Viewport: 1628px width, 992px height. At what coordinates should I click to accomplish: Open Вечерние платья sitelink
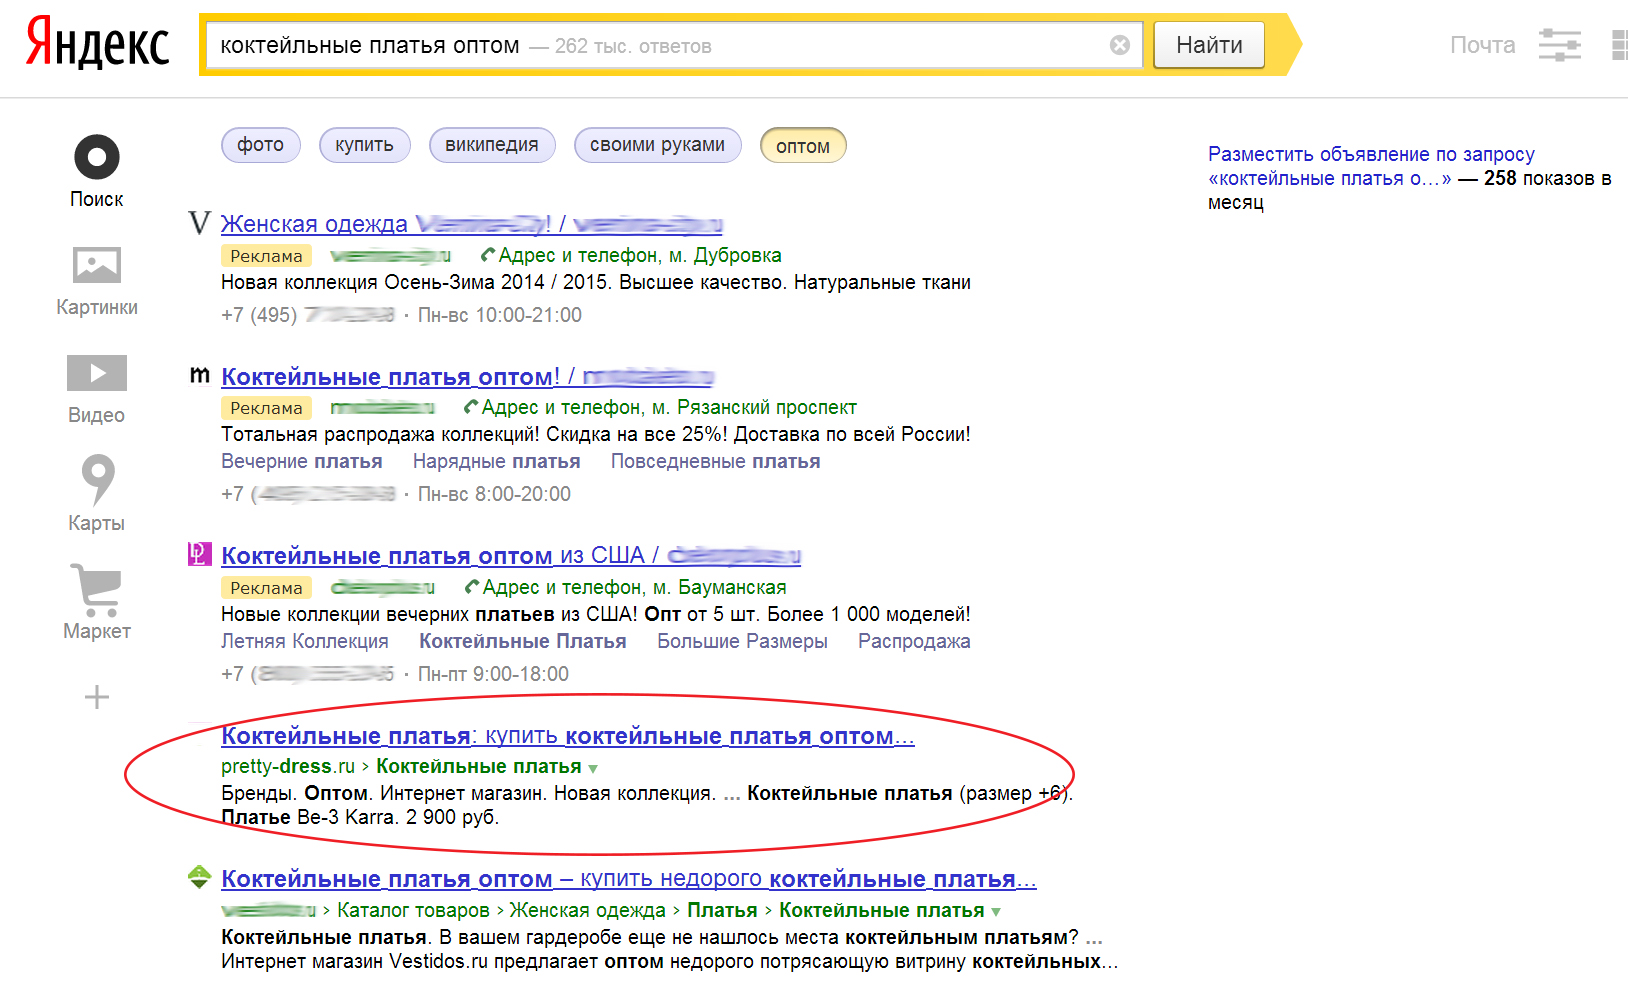point(302,461)
